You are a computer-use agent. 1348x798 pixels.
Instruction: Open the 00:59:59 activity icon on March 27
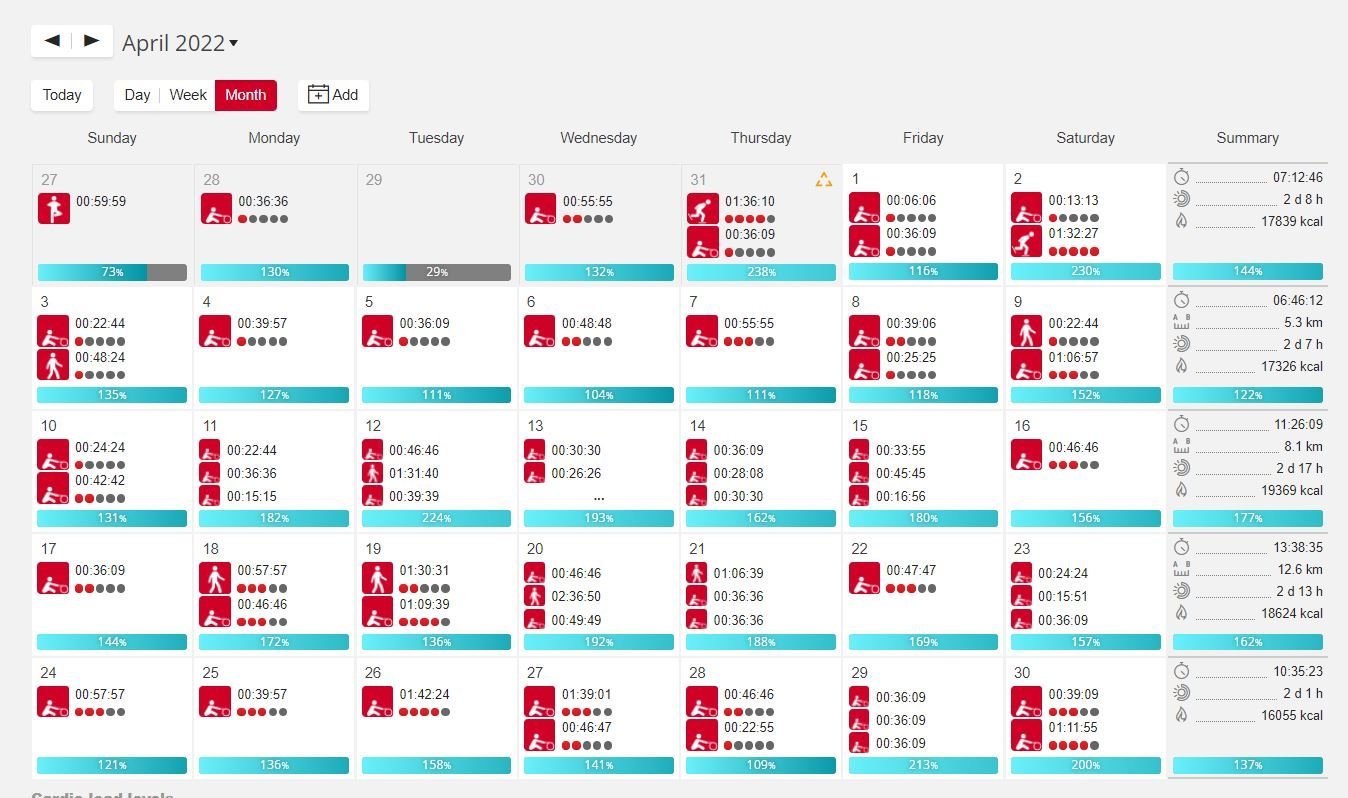pyautogui.click(x=54, y=209)
